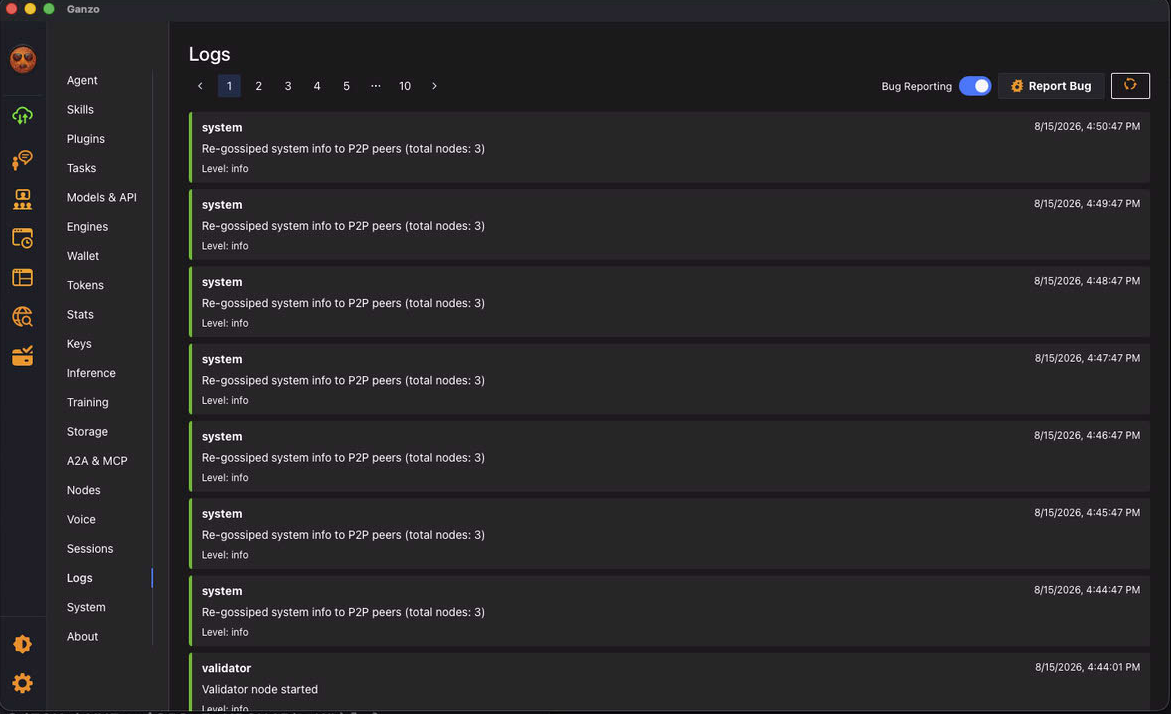Open the Tokens section
The height and width of the screenshot is (714, 1171).
(85, 285)
